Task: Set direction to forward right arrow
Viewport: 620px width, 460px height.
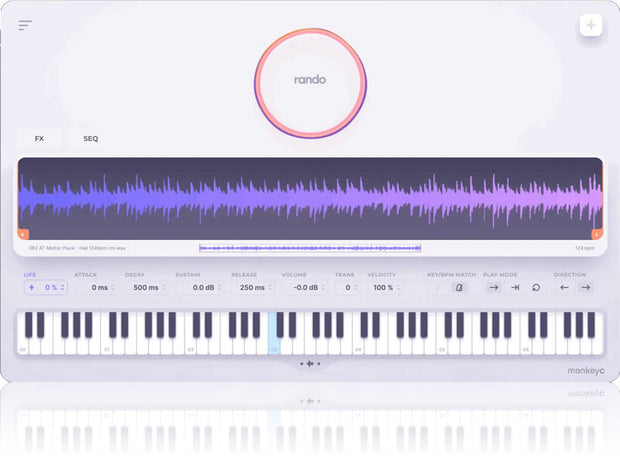Action: click(x=586, y=288)
